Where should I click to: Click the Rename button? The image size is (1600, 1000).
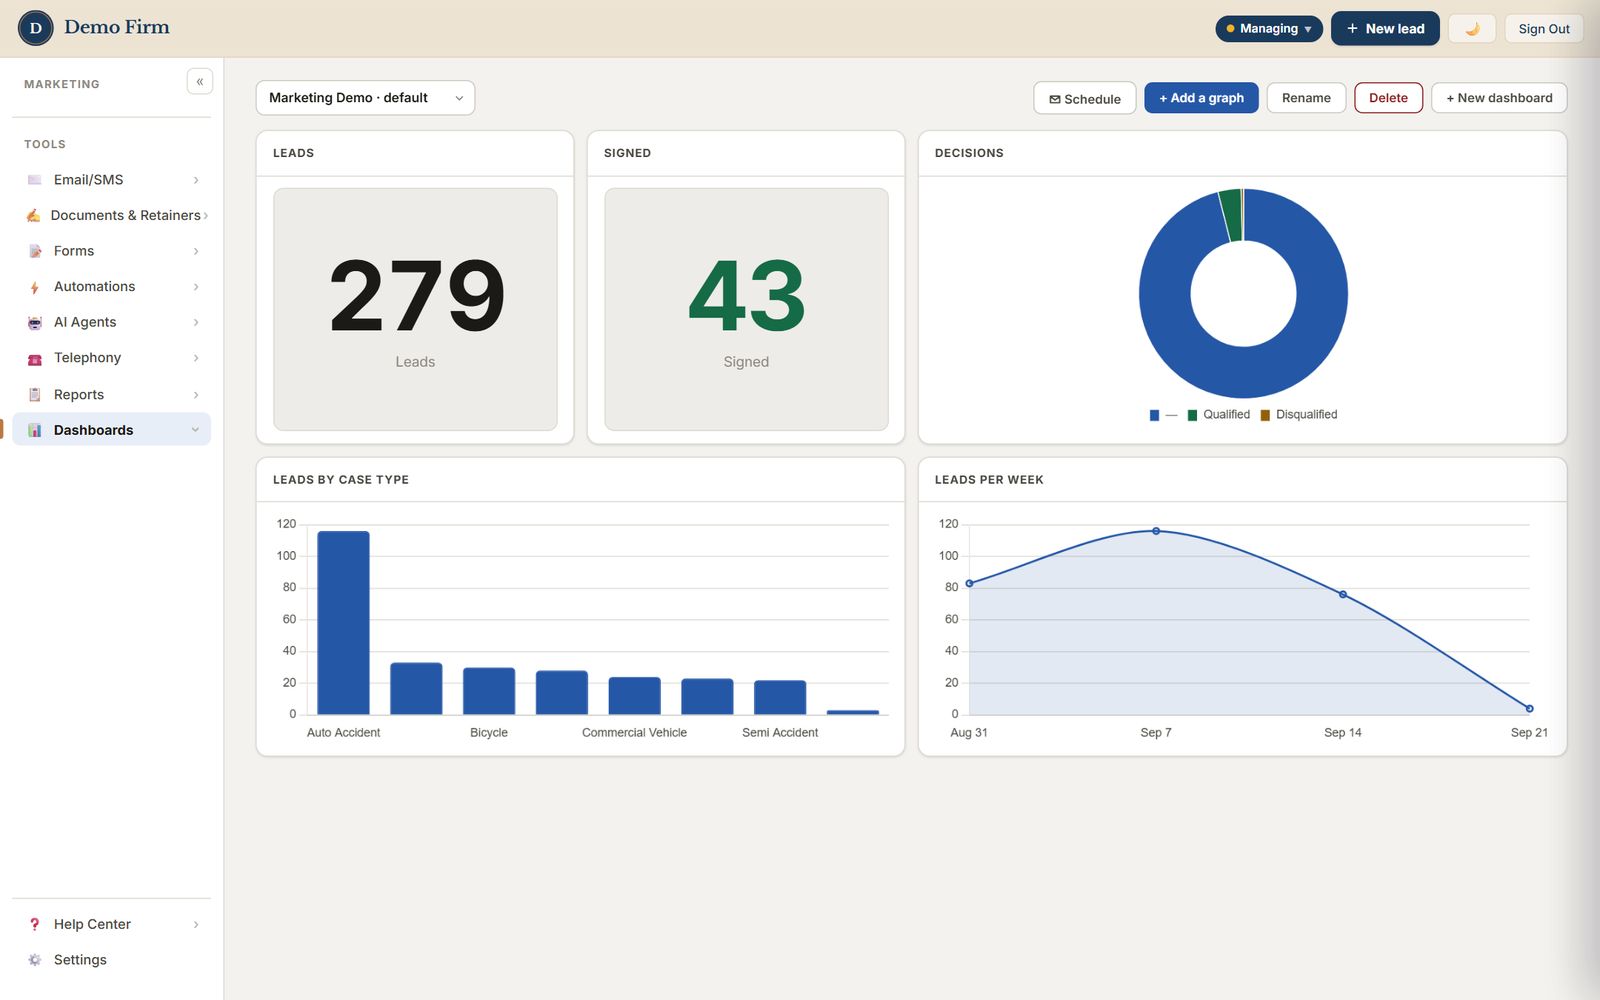pyautogui.click(x=1306, y=98)
